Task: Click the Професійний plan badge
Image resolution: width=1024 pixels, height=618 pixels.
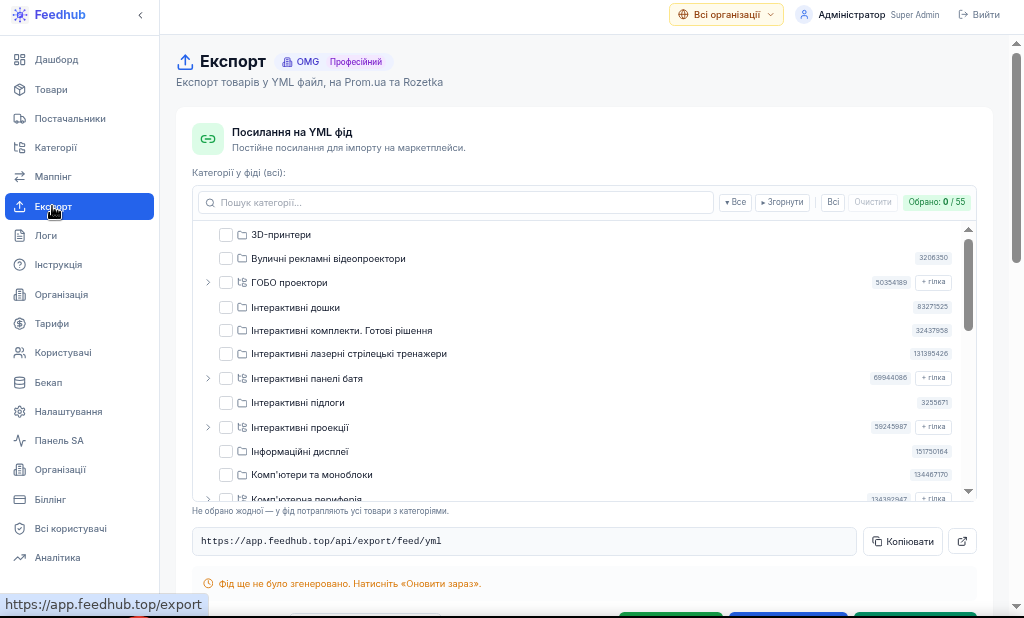Action: pos(356,62)
